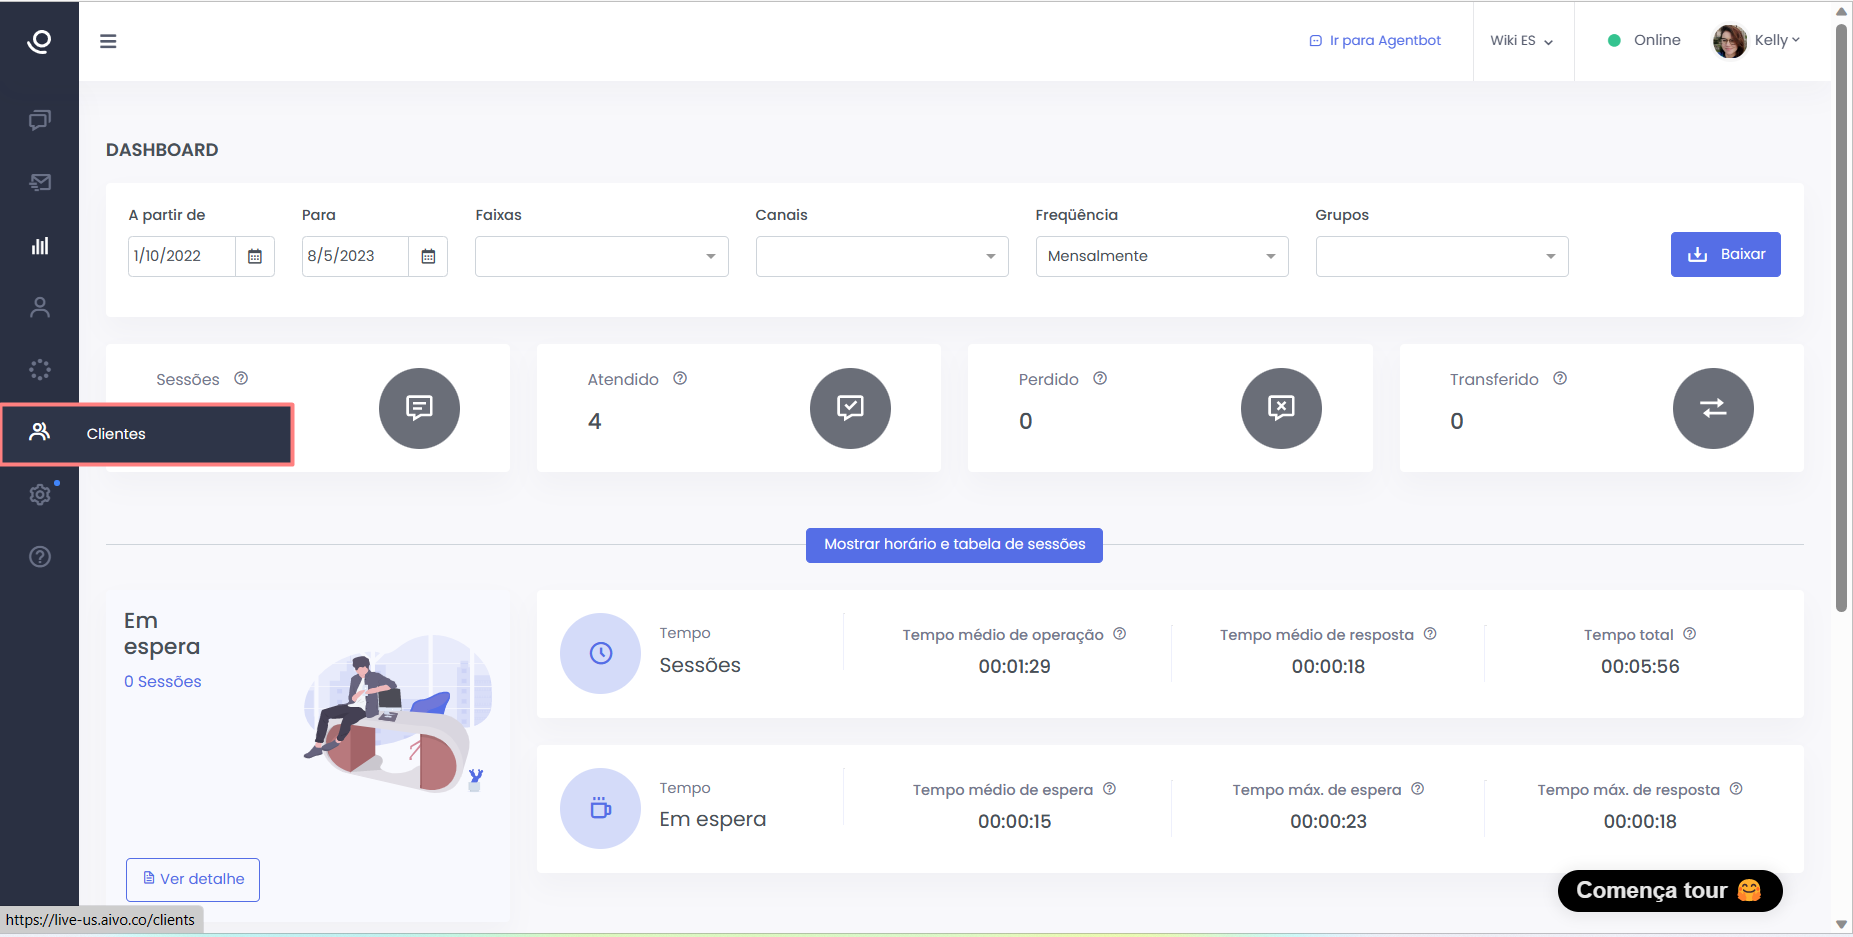The height and width of the screenshot is (937, 1853).
Task: Click info icon beside Tempo médio de operação
Action: pos(1120,634)
